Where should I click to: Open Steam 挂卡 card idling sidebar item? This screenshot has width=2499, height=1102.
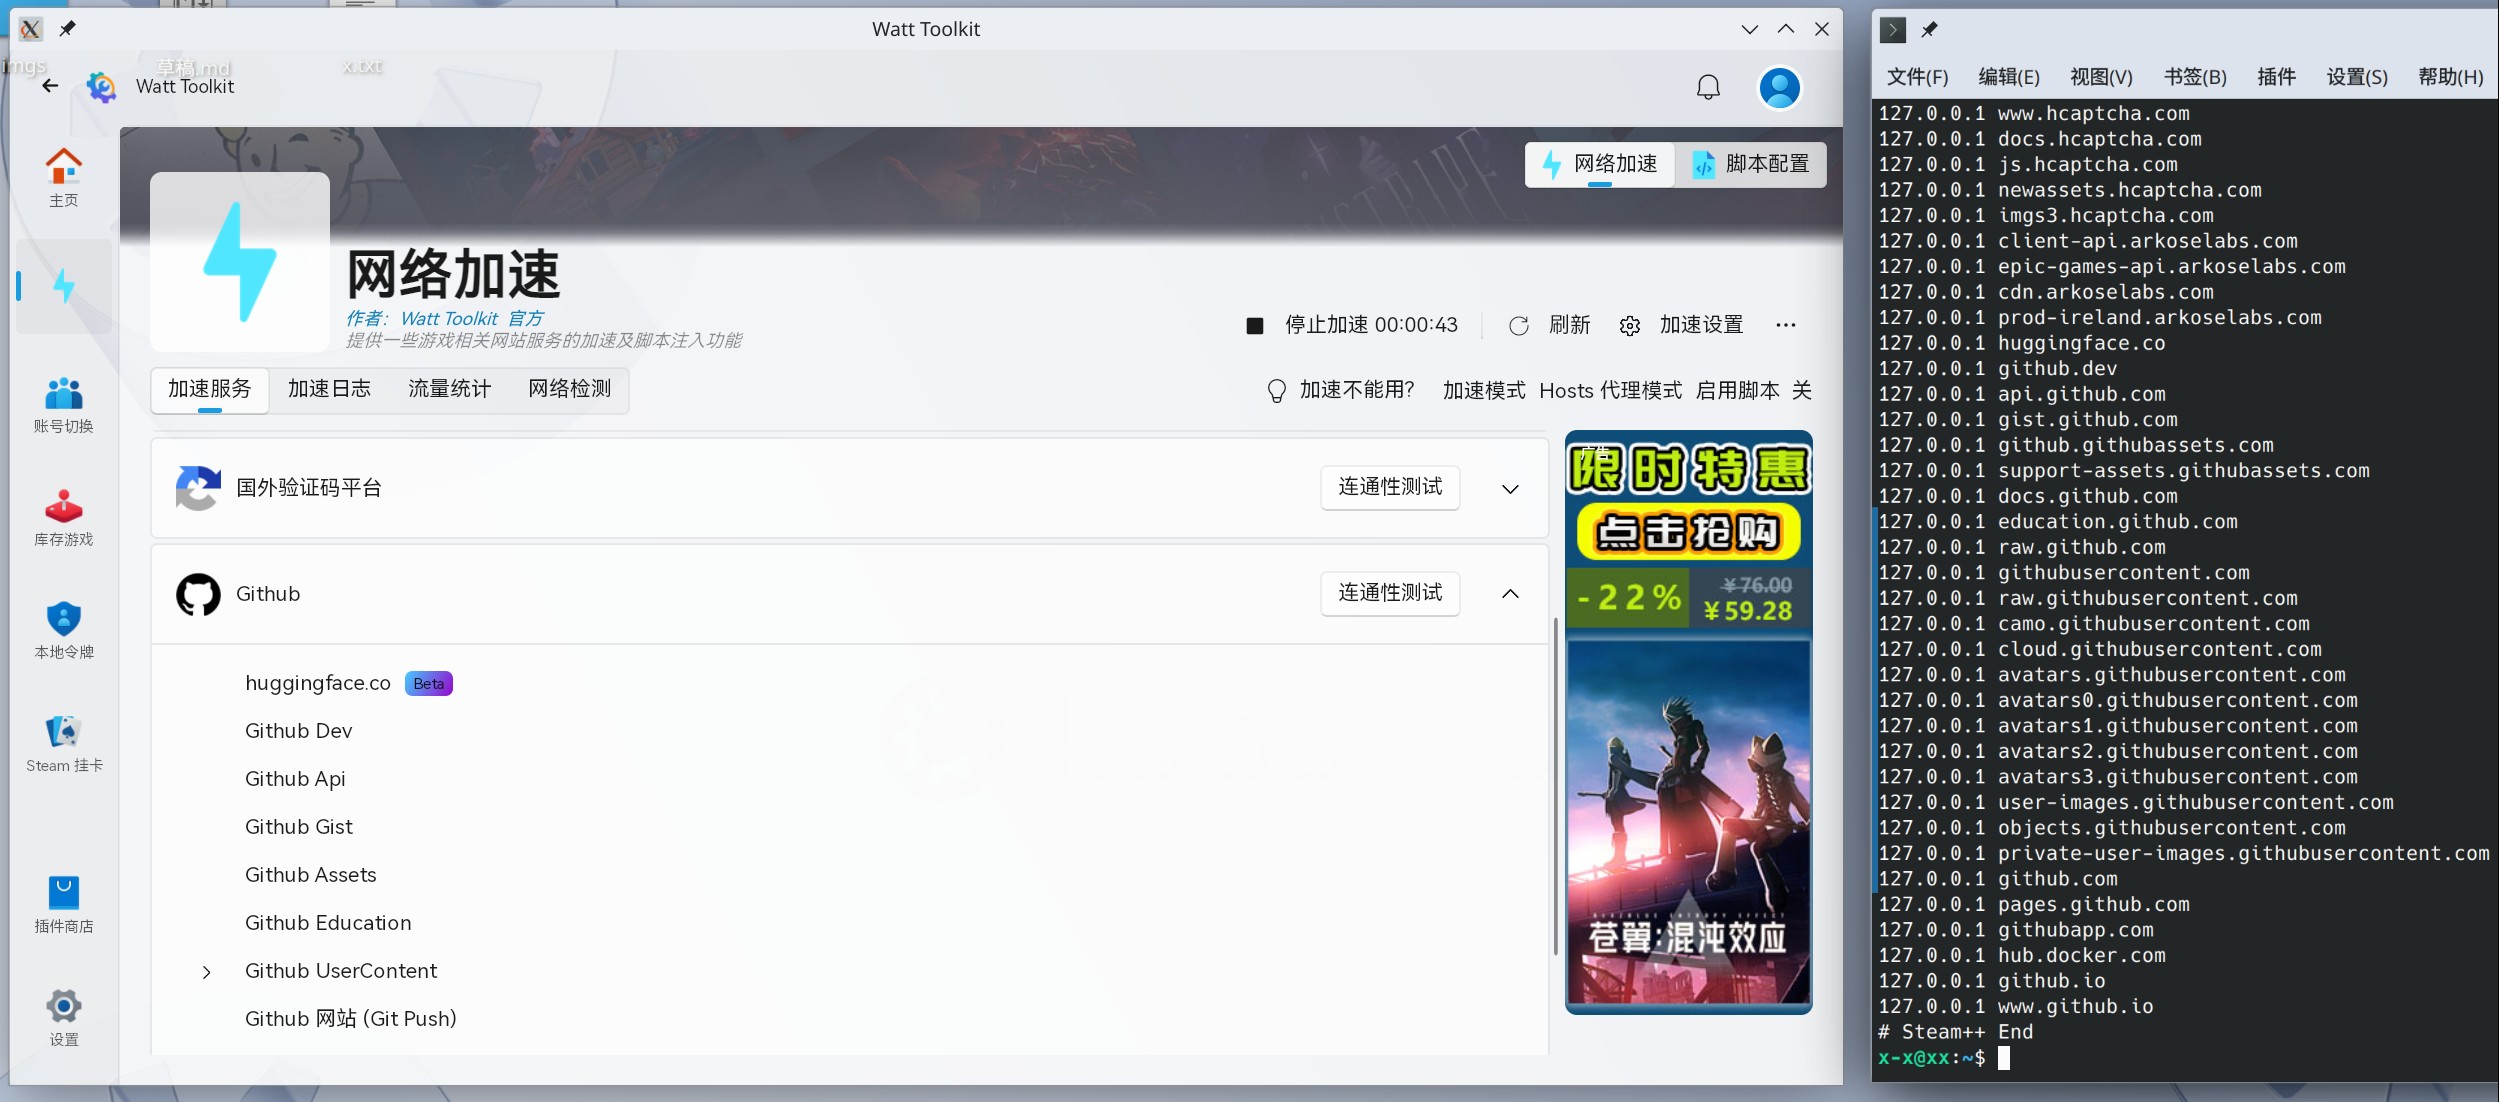63,744
